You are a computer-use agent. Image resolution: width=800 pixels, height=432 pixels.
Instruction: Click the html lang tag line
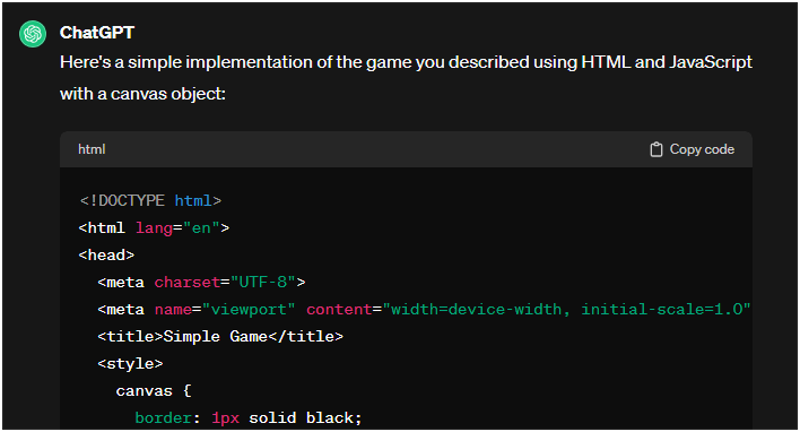[154, 227]
